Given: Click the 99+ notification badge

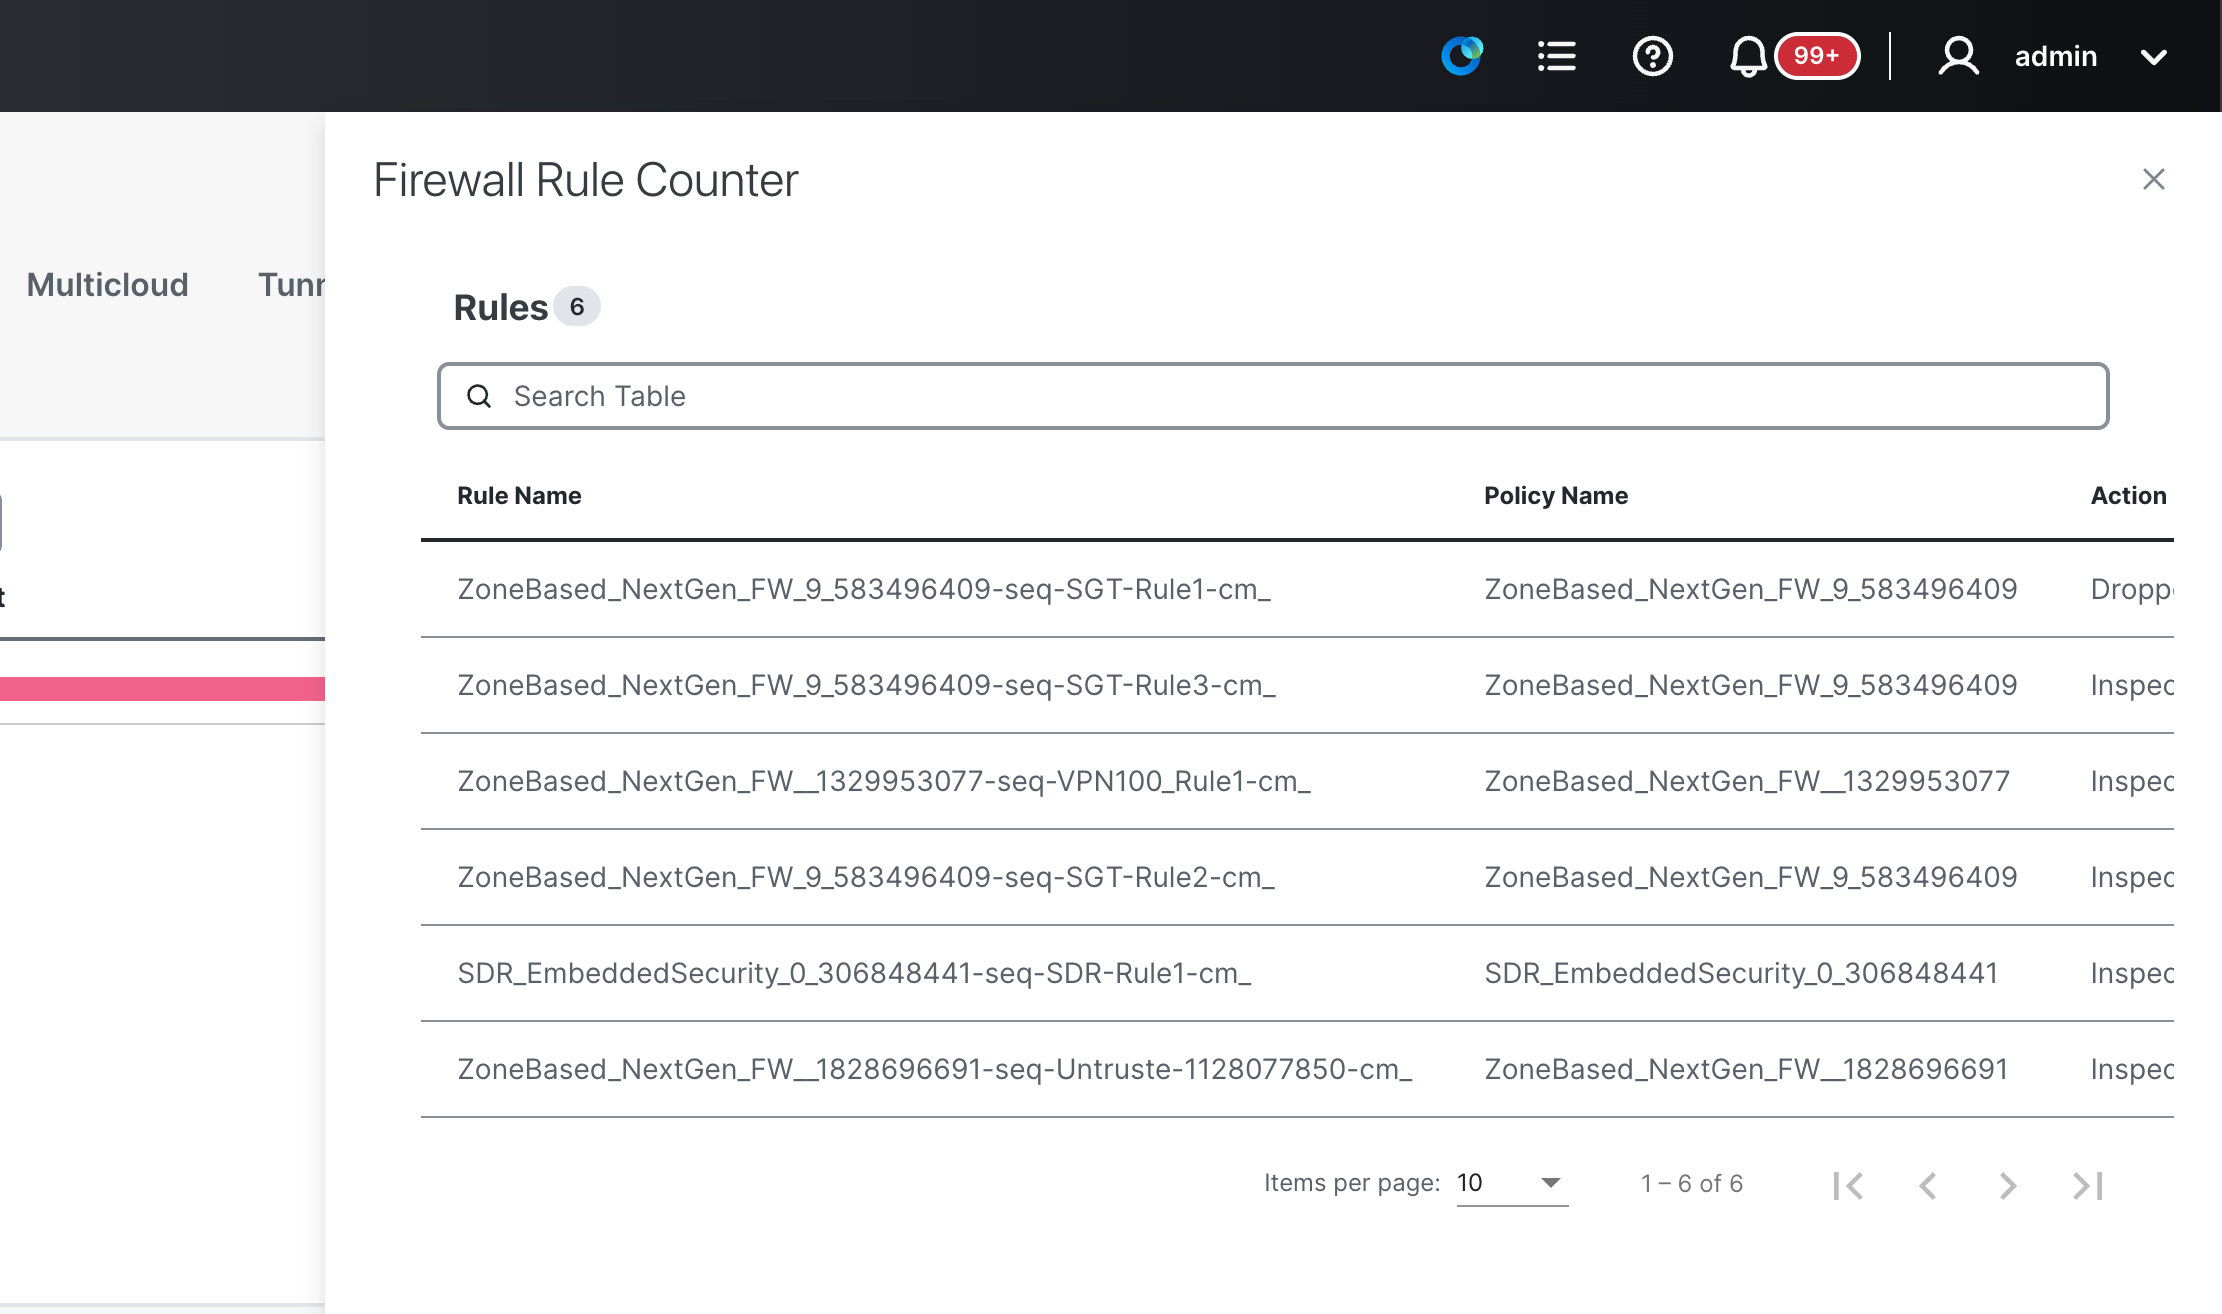Looking at the screenshot, I should (x=1817, y=56).
